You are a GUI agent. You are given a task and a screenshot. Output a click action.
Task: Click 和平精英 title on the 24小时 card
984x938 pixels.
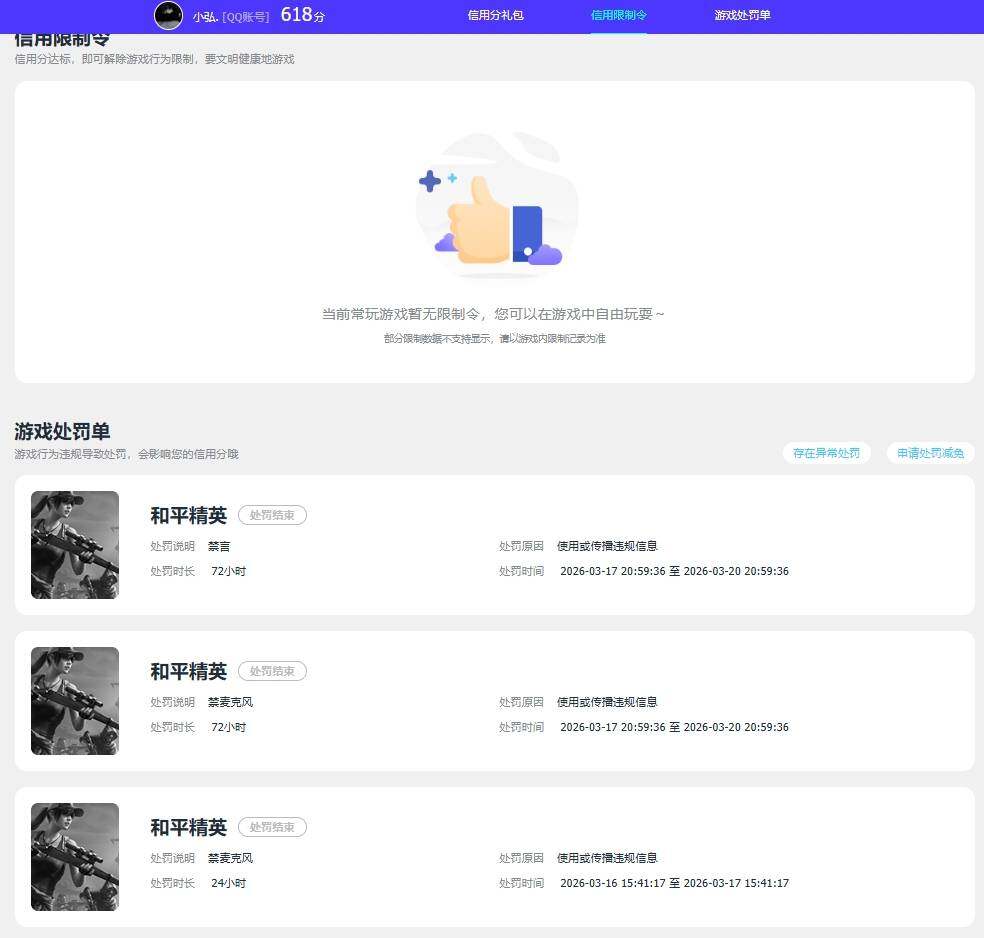pos(188,828)
